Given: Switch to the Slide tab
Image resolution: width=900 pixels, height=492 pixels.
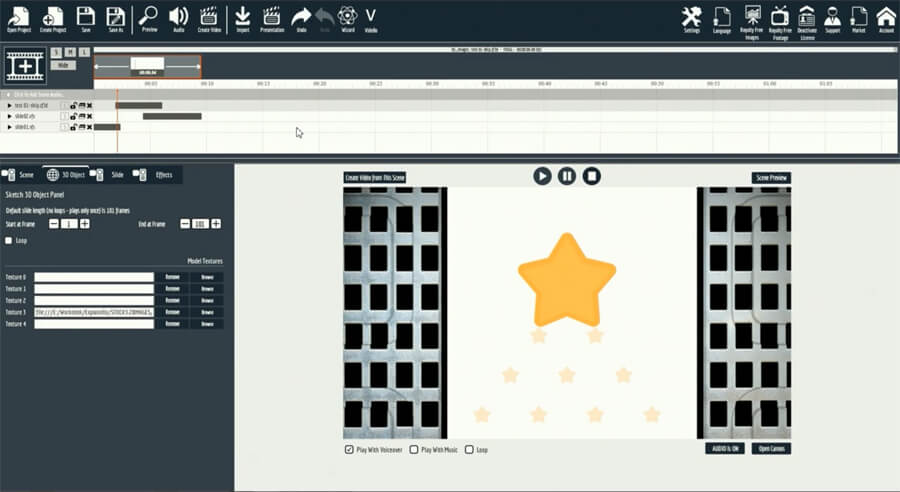Looking at the screenshot, I should (108, 175).
